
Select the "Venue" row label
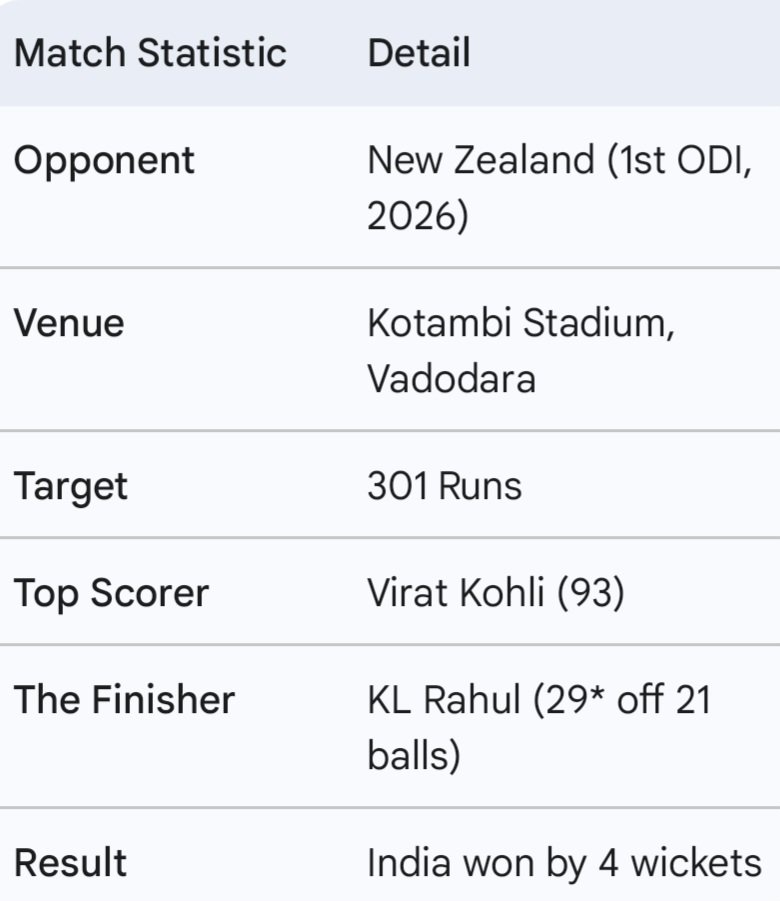tap(68, 323)
